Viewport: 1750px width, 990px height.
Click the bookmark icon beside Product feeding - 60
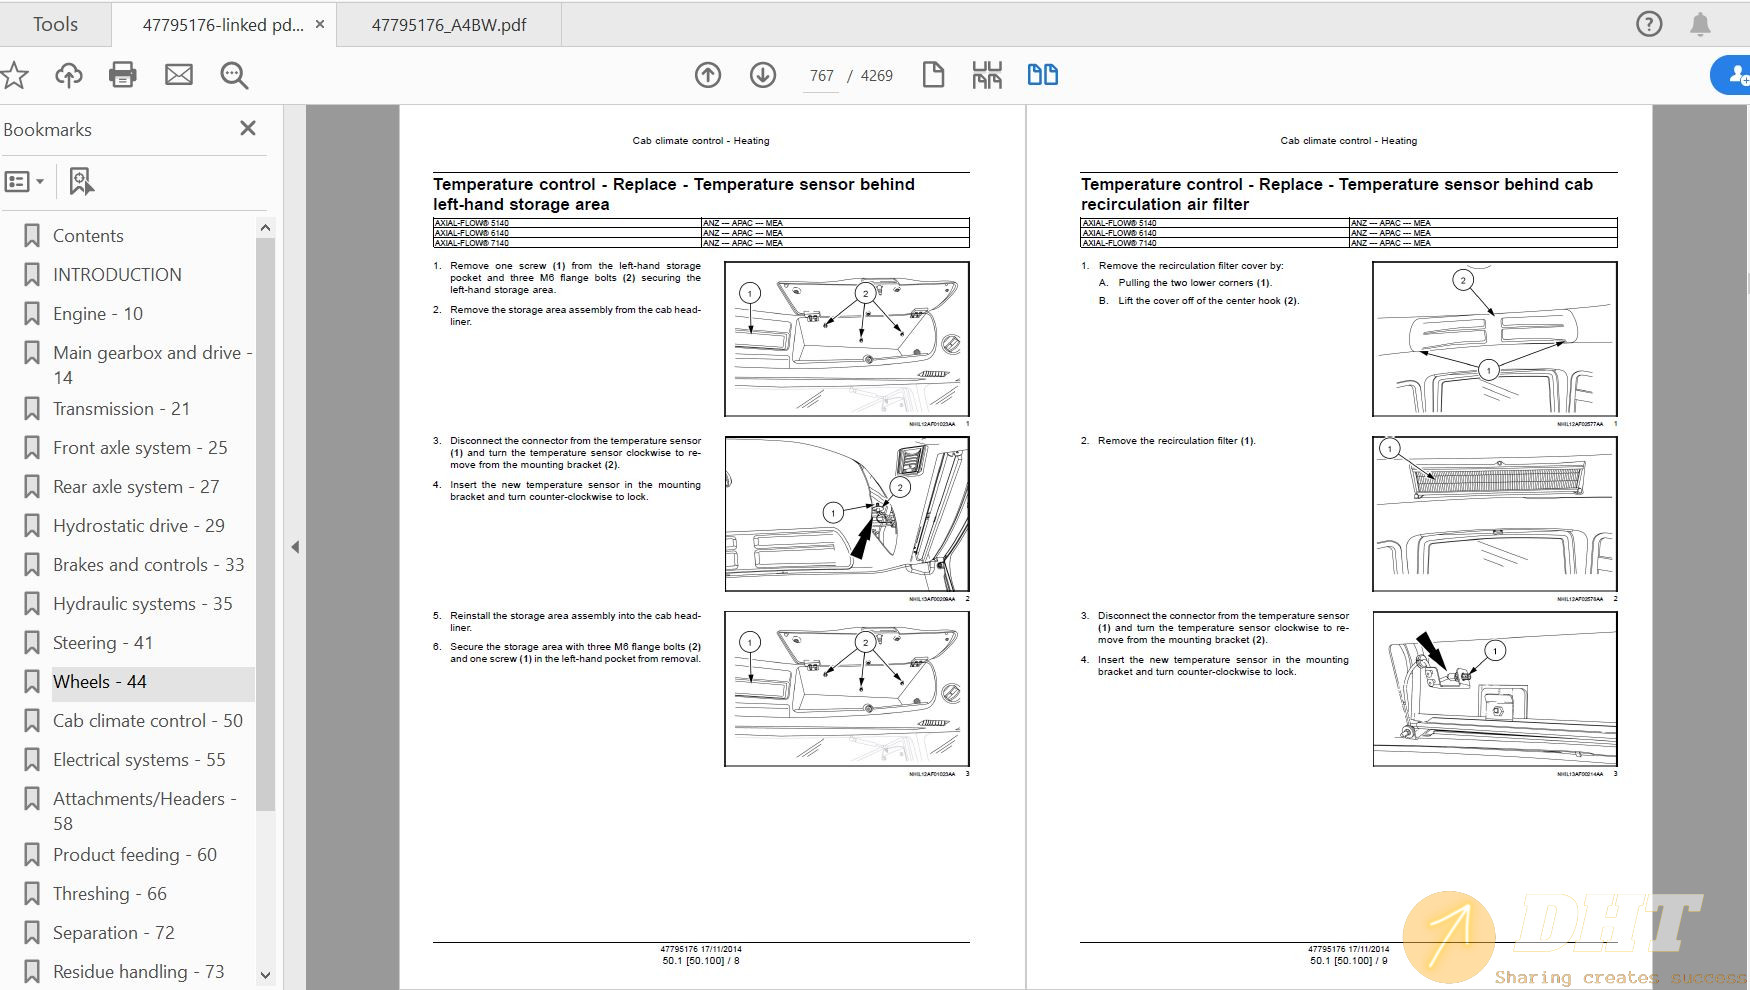[x=32, y=855]
